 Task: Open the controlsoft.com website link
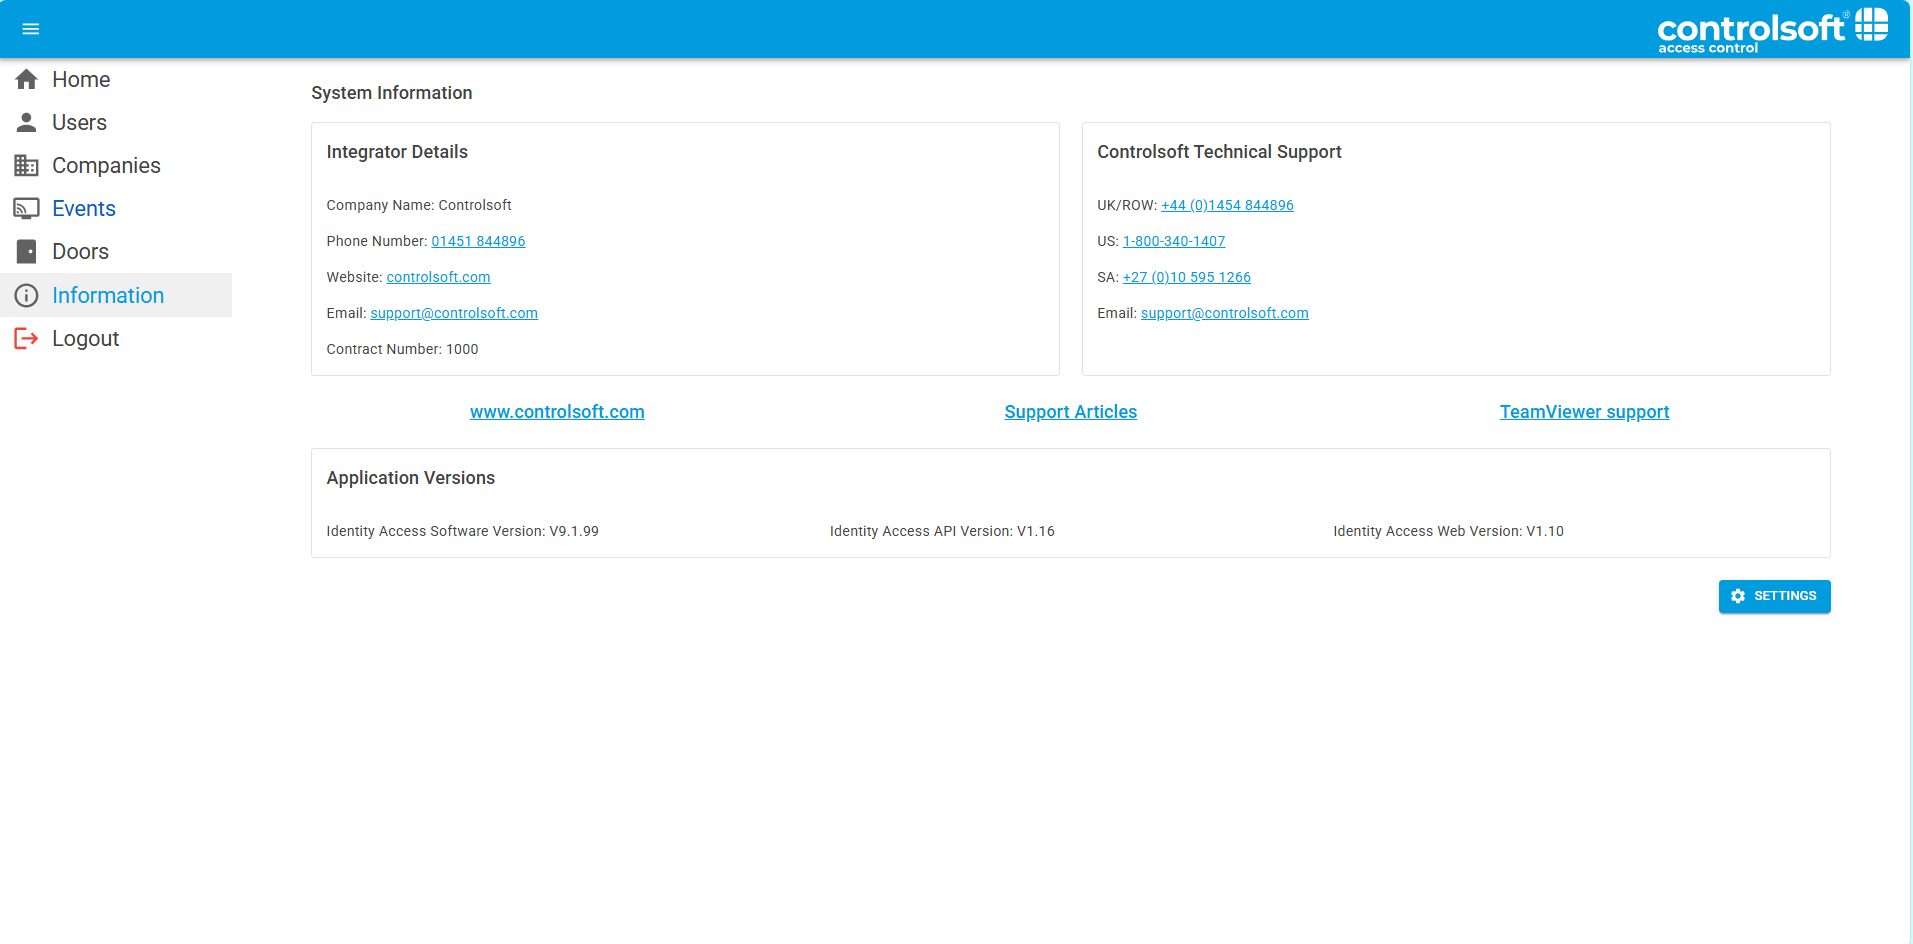pos(438,277)
